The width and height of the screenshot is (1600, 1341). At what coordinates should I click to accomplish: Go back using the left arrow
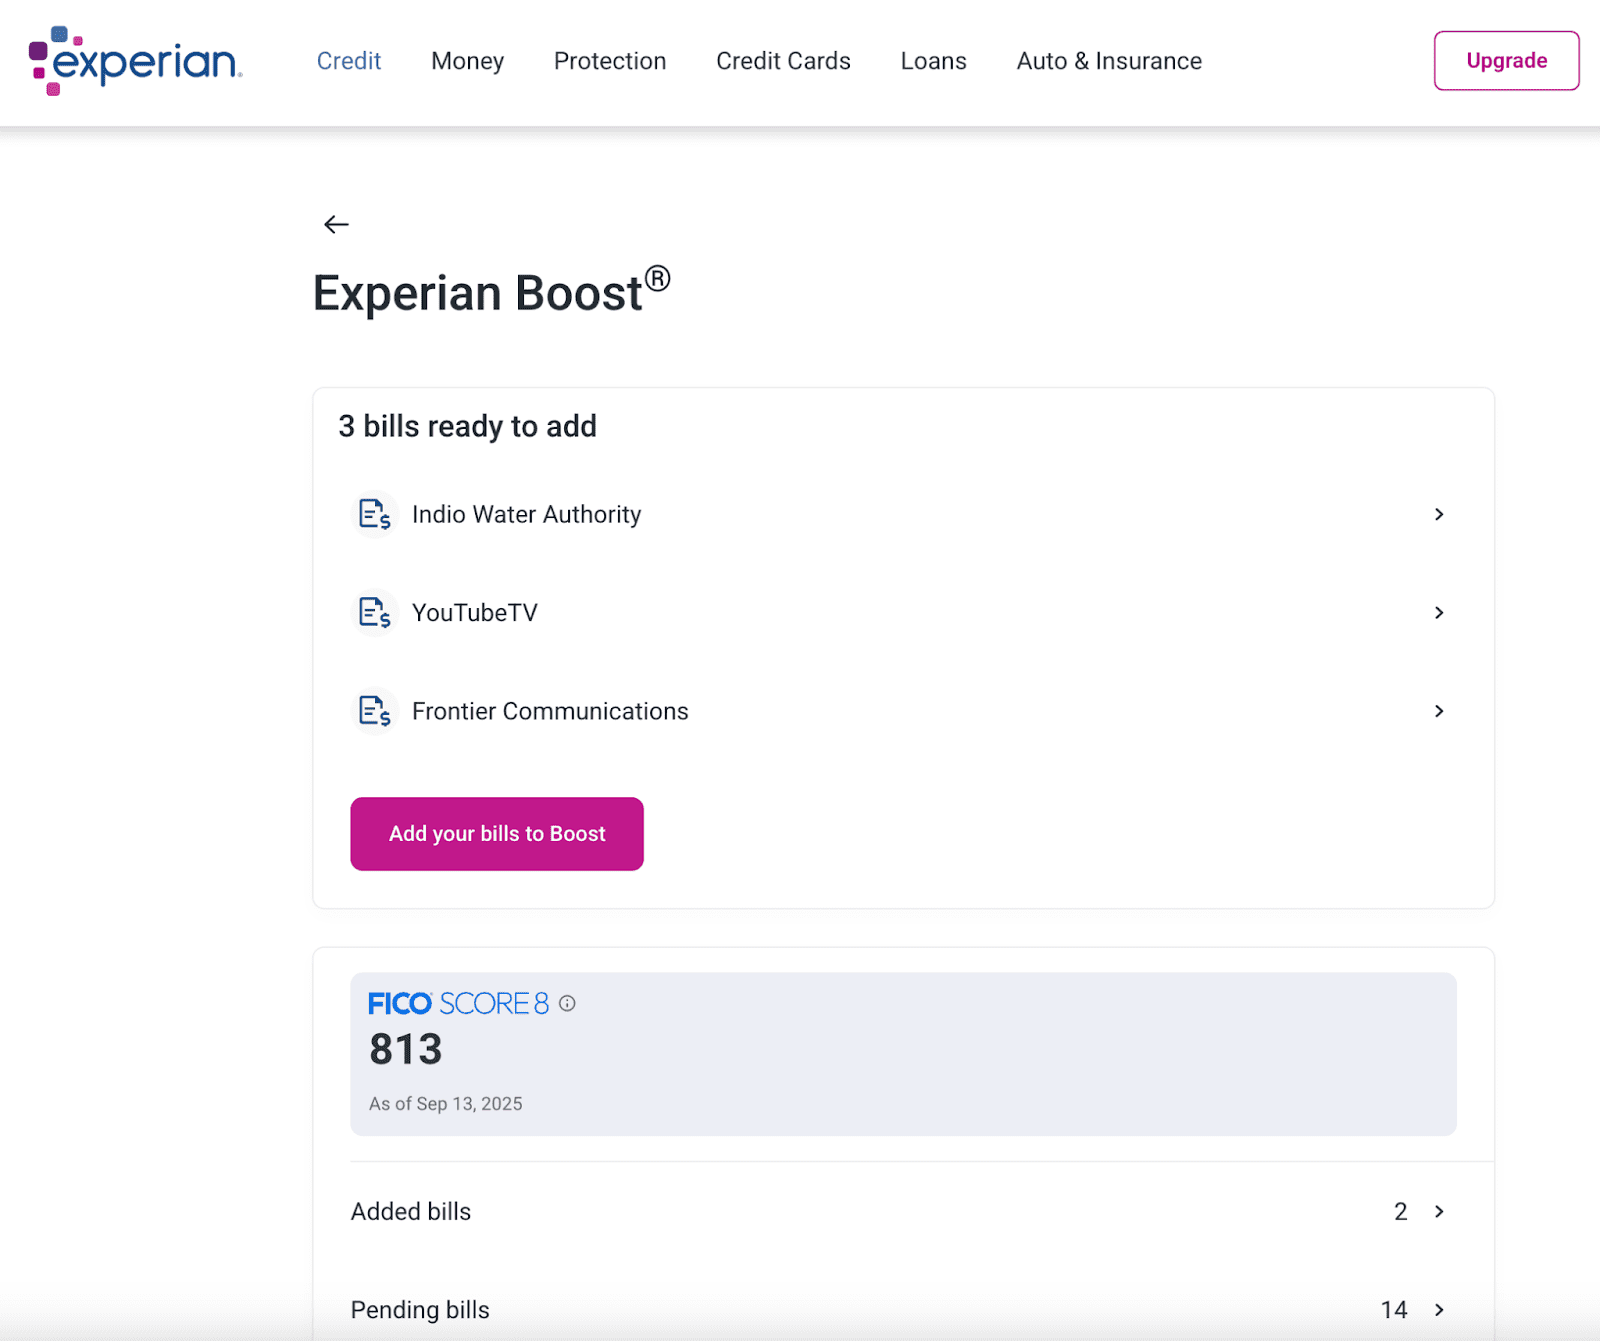point(336,225)
